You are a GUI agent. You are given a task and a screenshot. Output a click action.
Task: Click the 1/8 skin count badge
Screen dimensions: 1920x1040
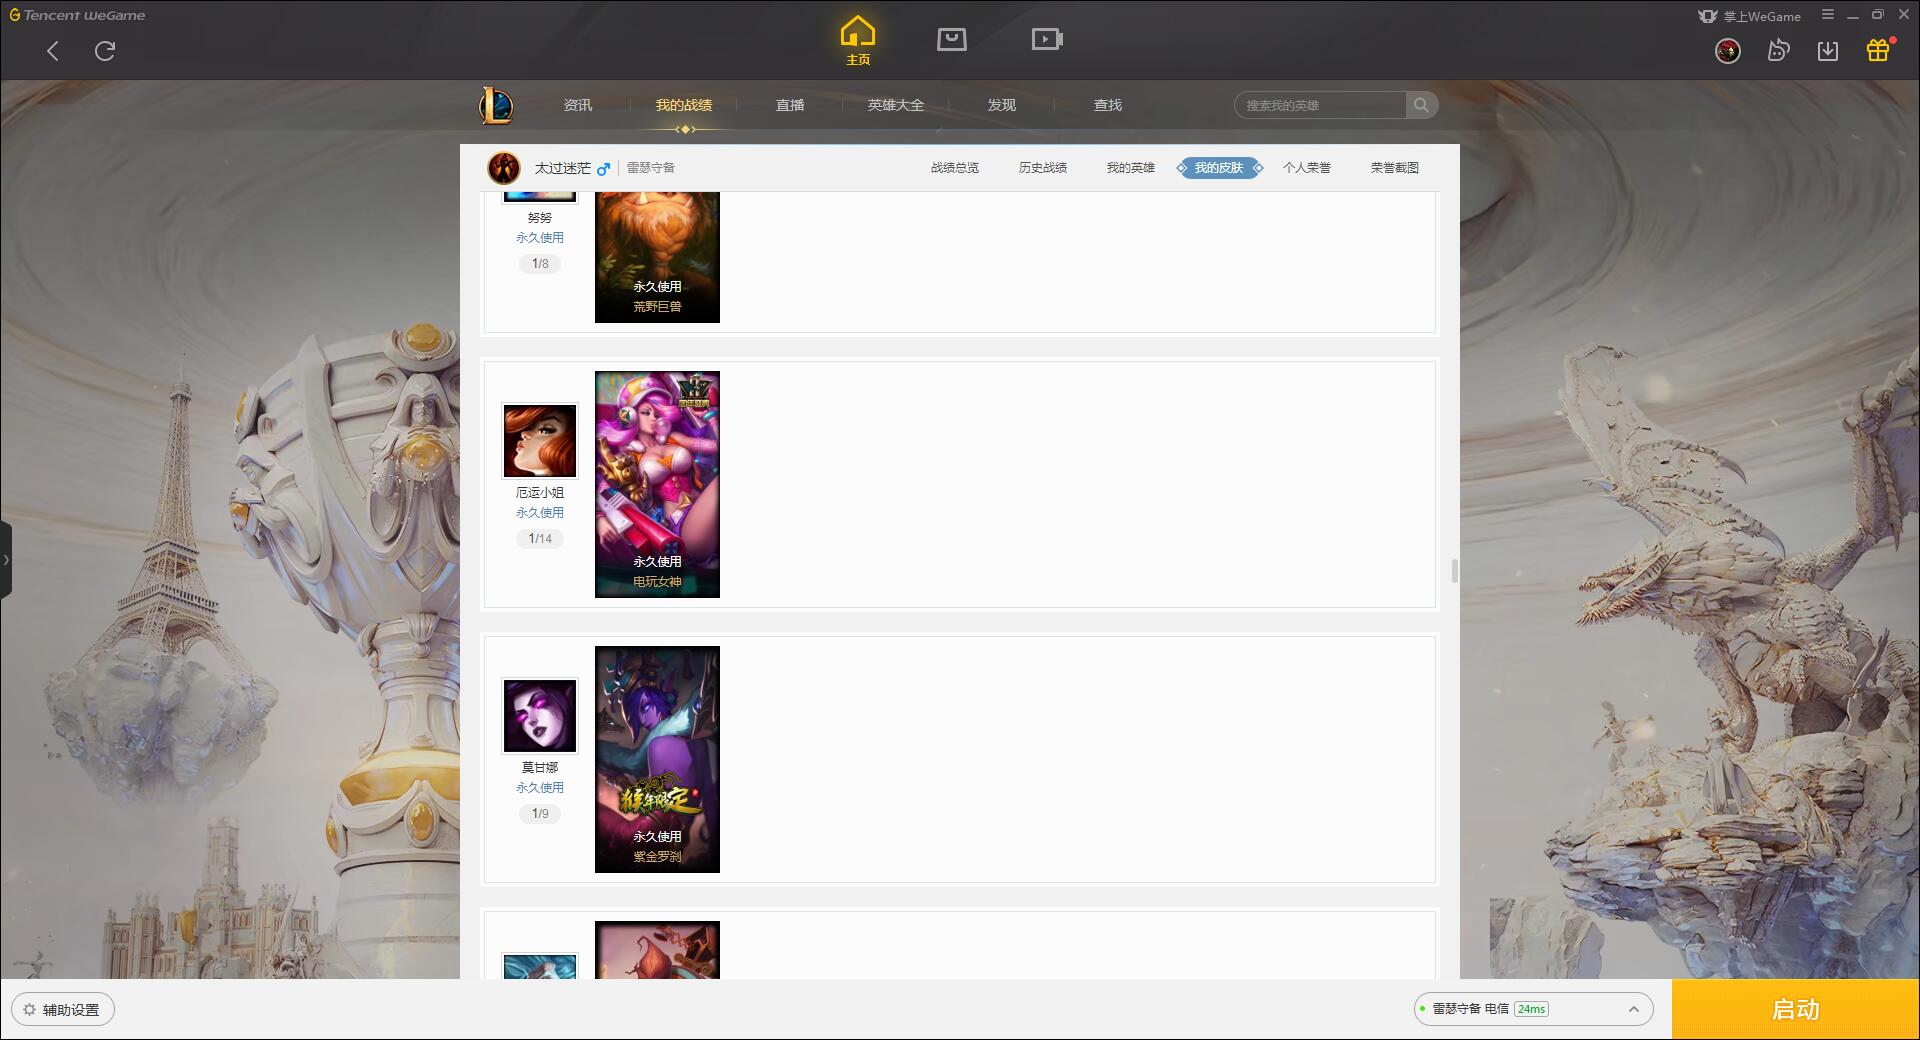540,264
